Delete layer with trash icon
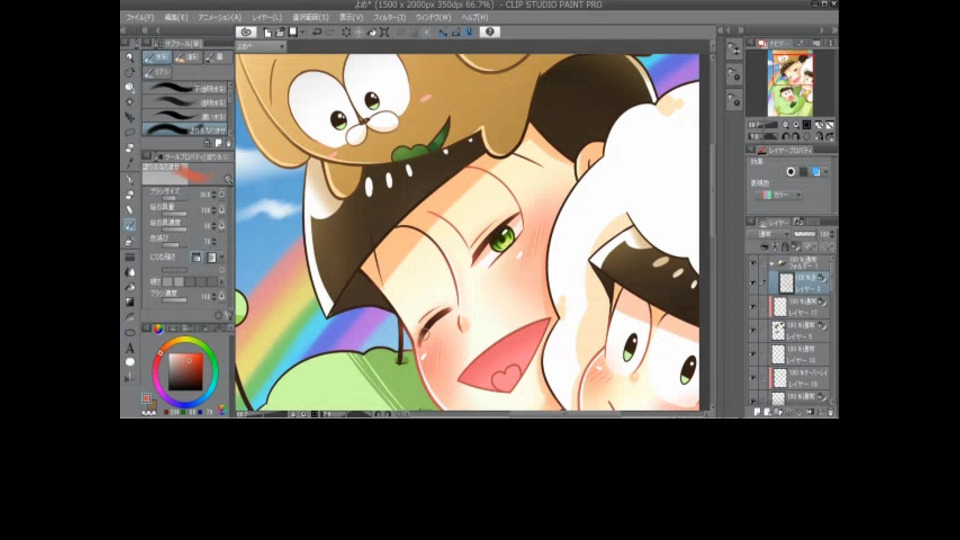 click(830, 412)
